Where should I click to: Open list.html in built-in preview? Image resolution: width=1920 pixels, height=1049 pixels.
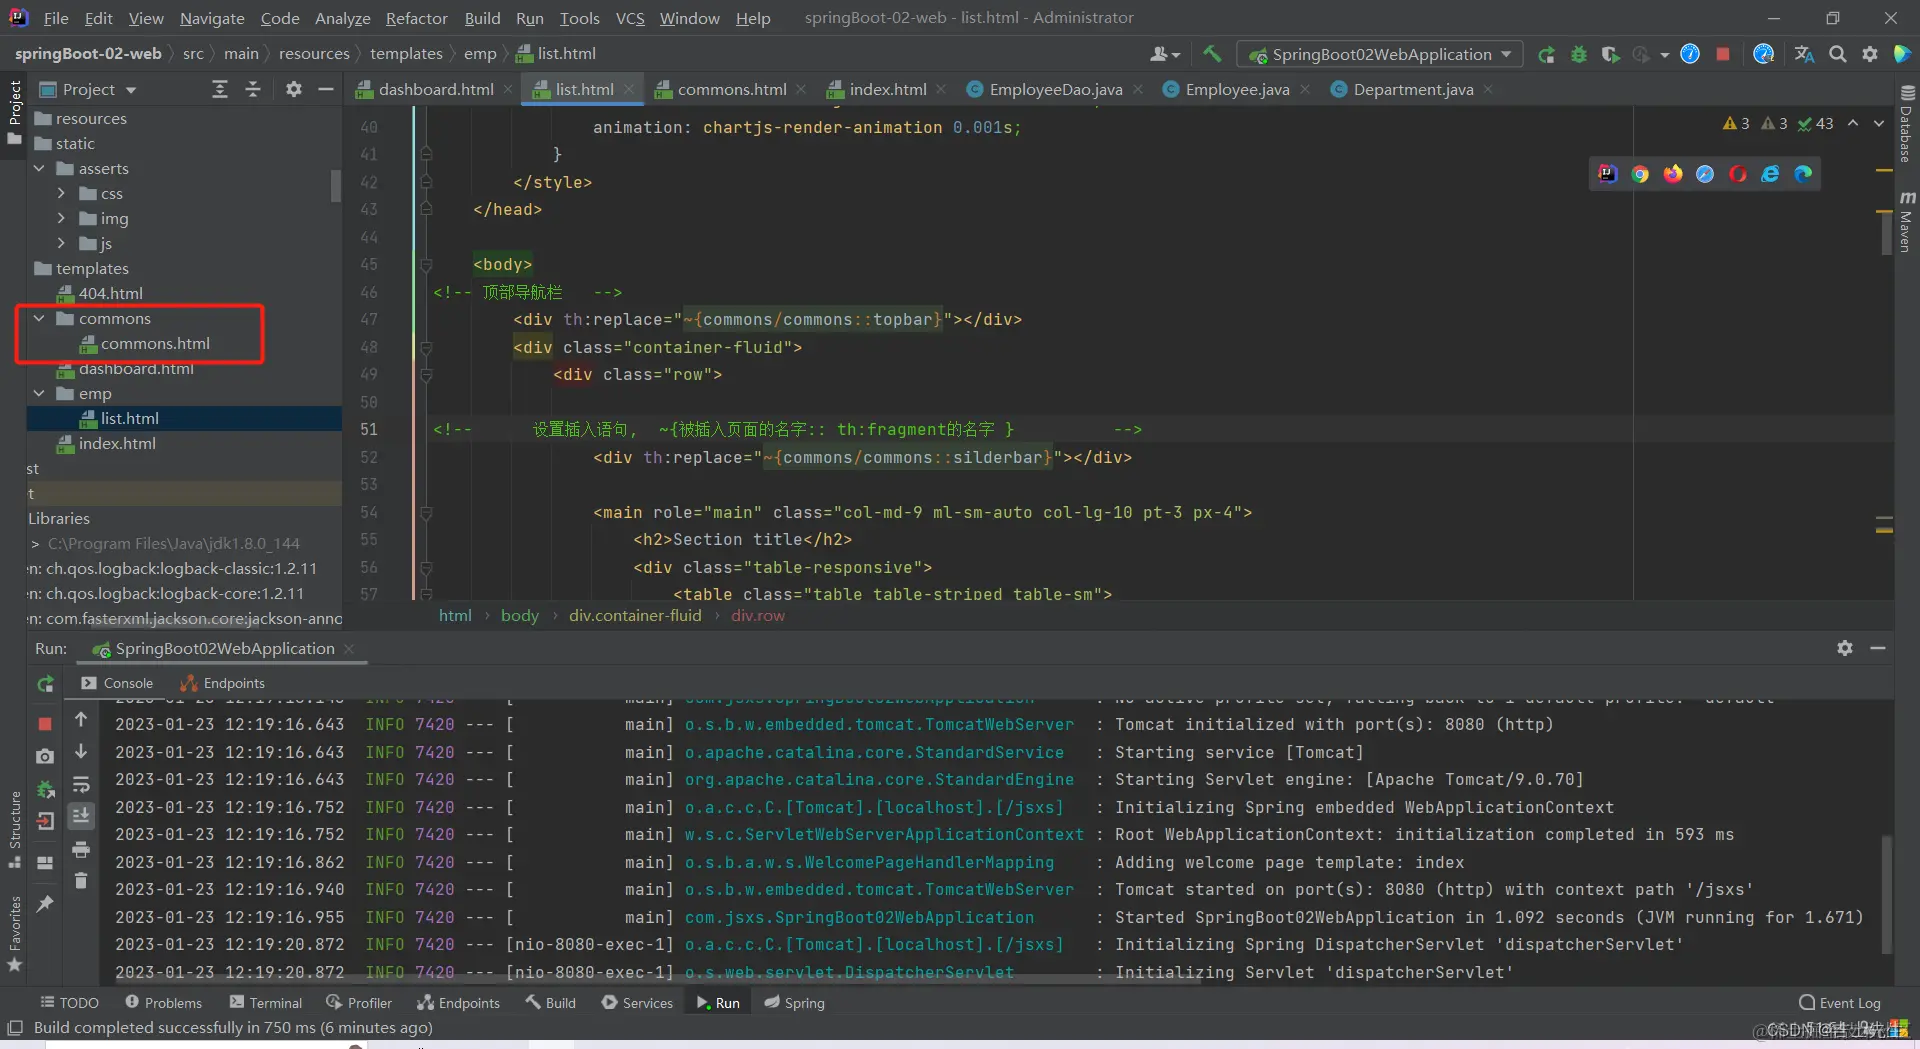[1607, 174]
